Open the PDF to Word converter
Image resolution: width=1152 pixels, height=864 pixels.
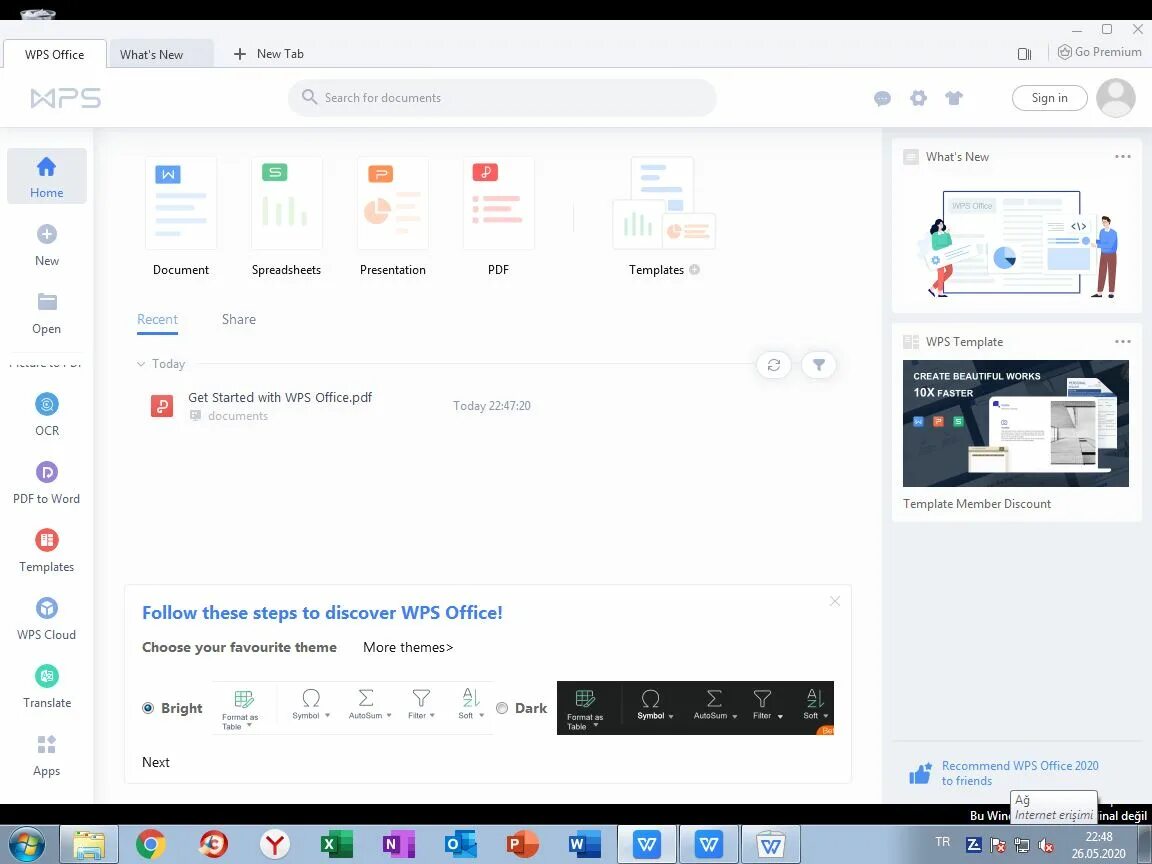point(47,483)
